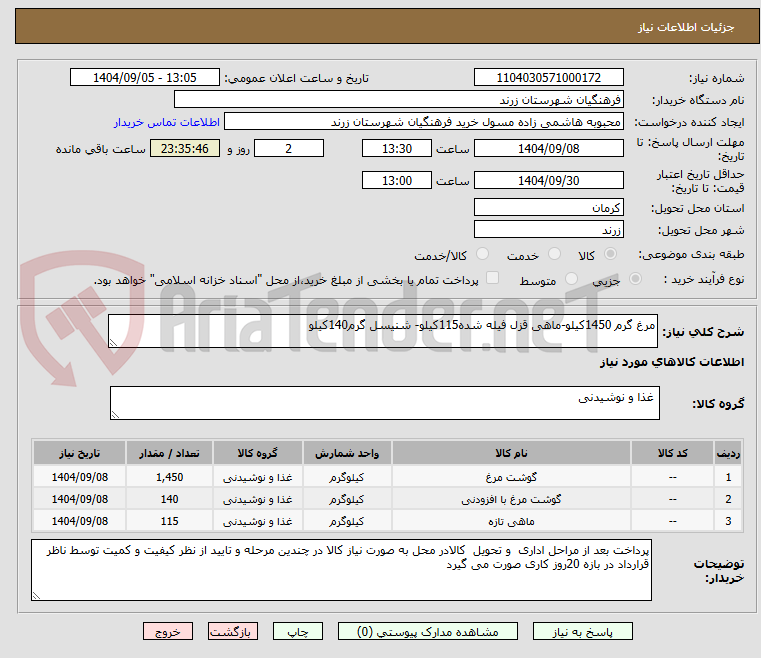Select the خدمت radio button
Screen dimensions: 761x658
pyautogui.click(x=554, y=254)
